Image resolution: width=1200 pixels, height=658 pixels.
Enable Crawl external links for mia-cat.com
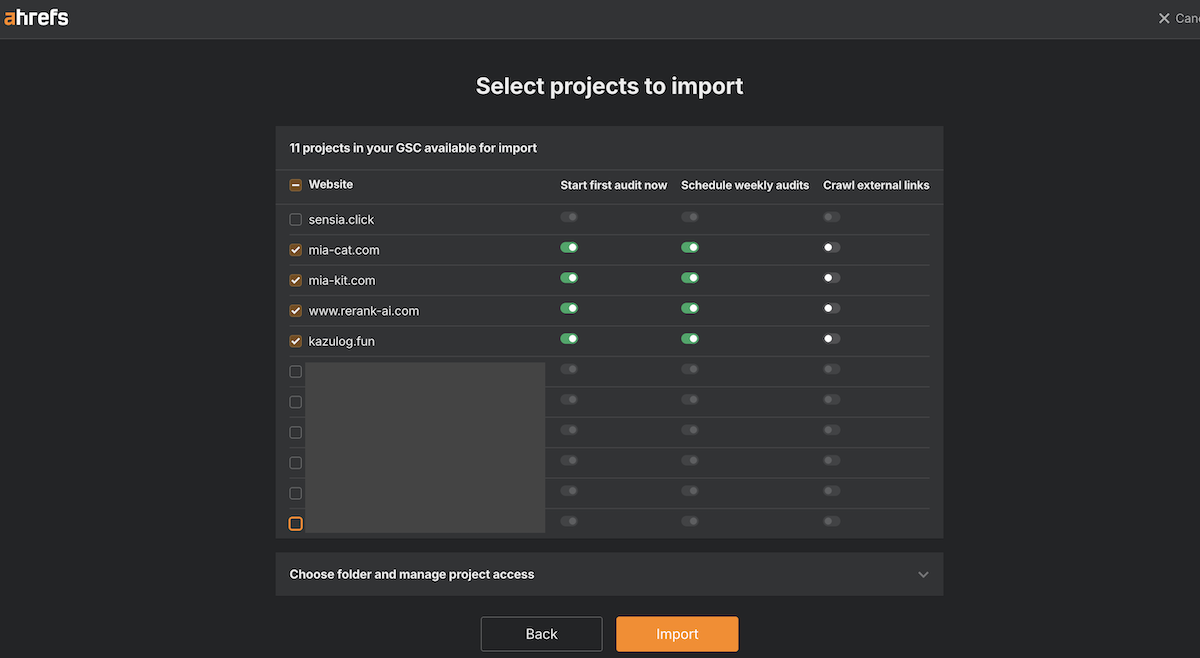831,247
